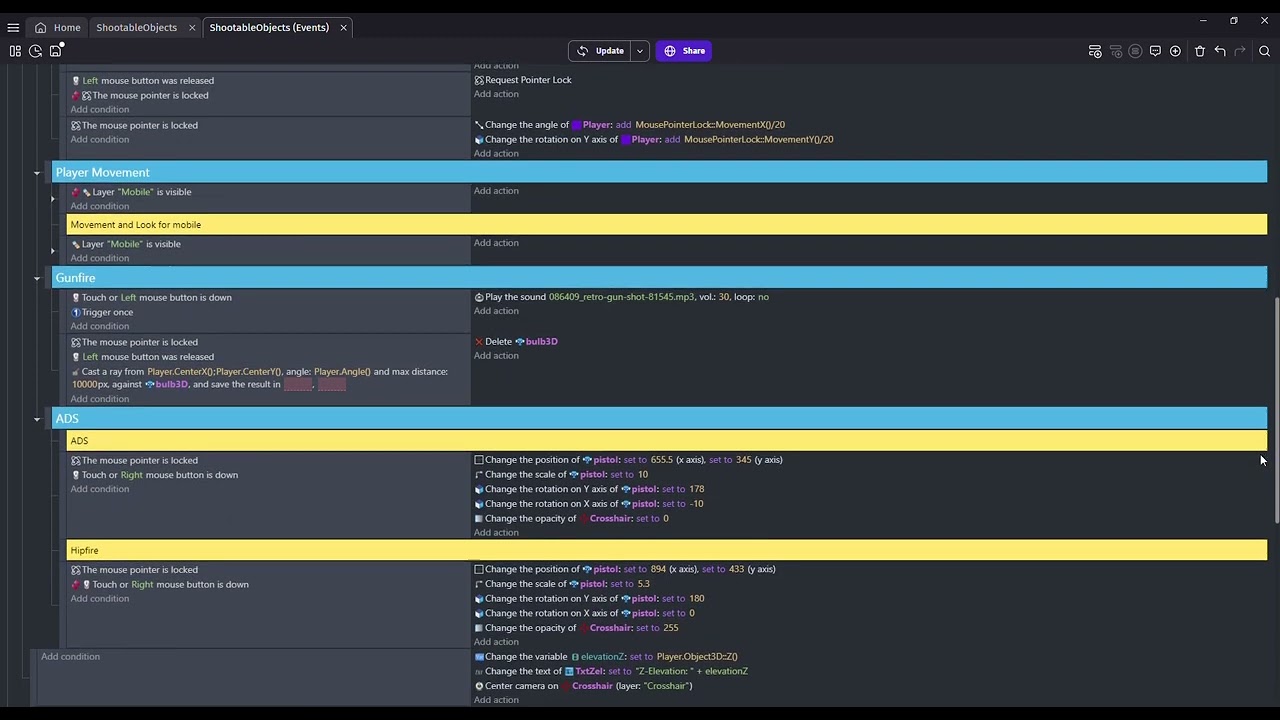Delete selected events with trash icon
The height and width of the screenshot is (720, 1280).
tap(1200, 51)
